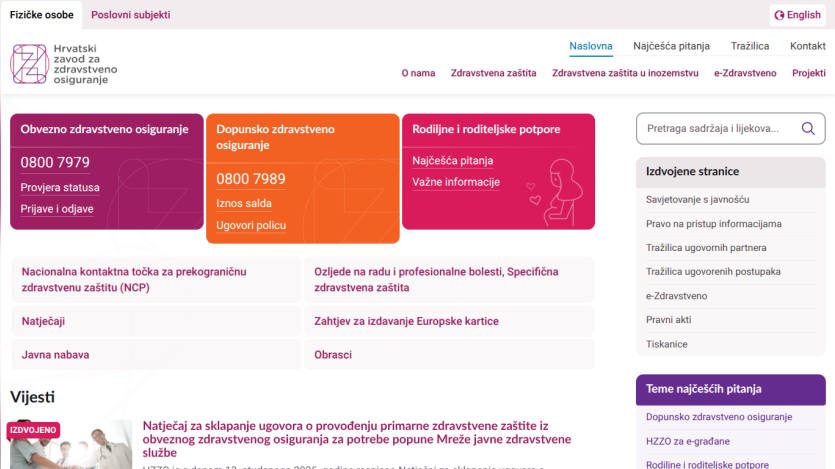Open Ozljede na radu i profesionalne bolesti
835x469 pixels.
coord(448,279)
